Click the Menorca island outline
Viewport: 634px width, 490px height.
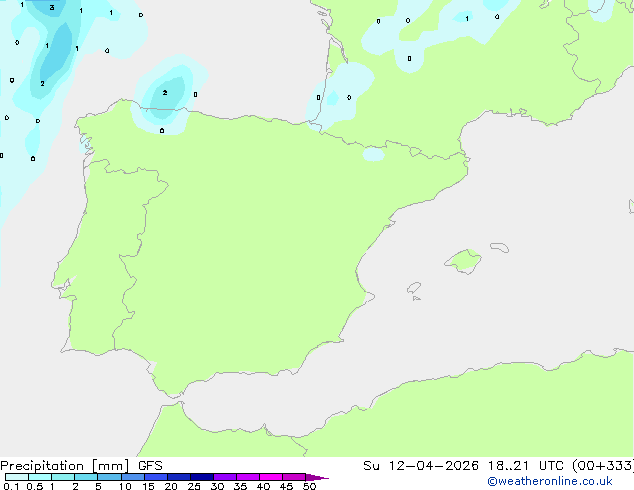(500, 247)
